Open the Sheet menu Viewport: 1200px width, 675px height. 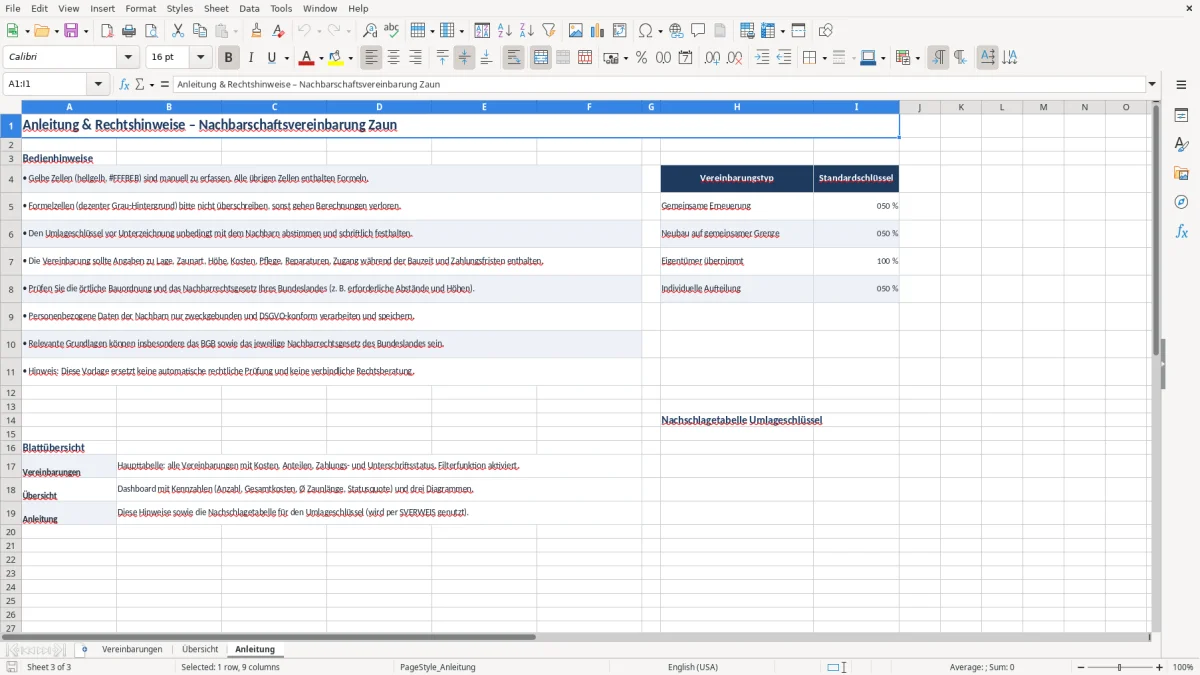pos(216,8)
